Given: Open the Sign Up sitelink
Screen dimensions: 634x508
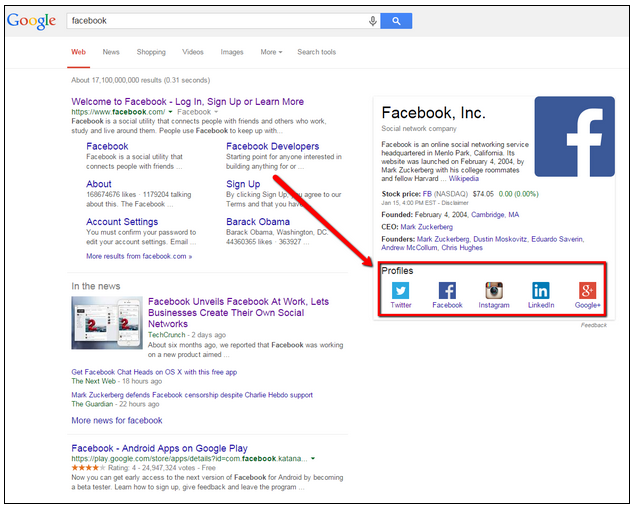Looking at the screenshot, I should click(x=243, y=184).
